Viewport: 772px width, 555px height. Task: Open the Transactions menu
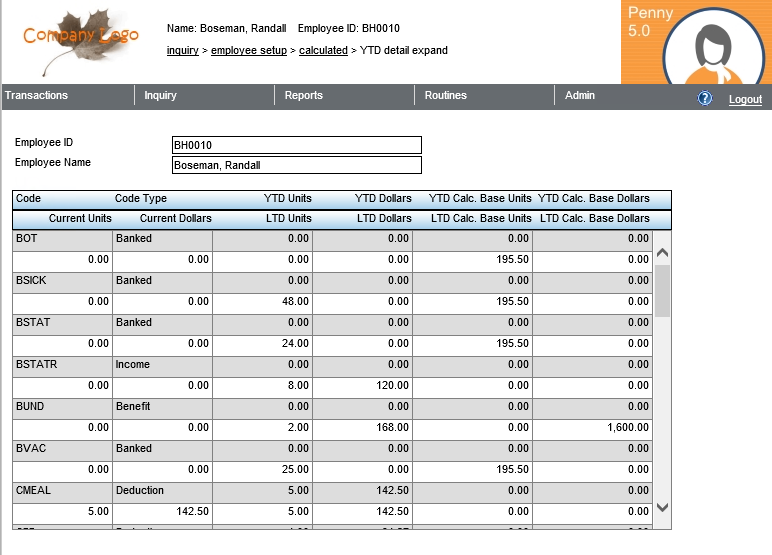(37, 96)
